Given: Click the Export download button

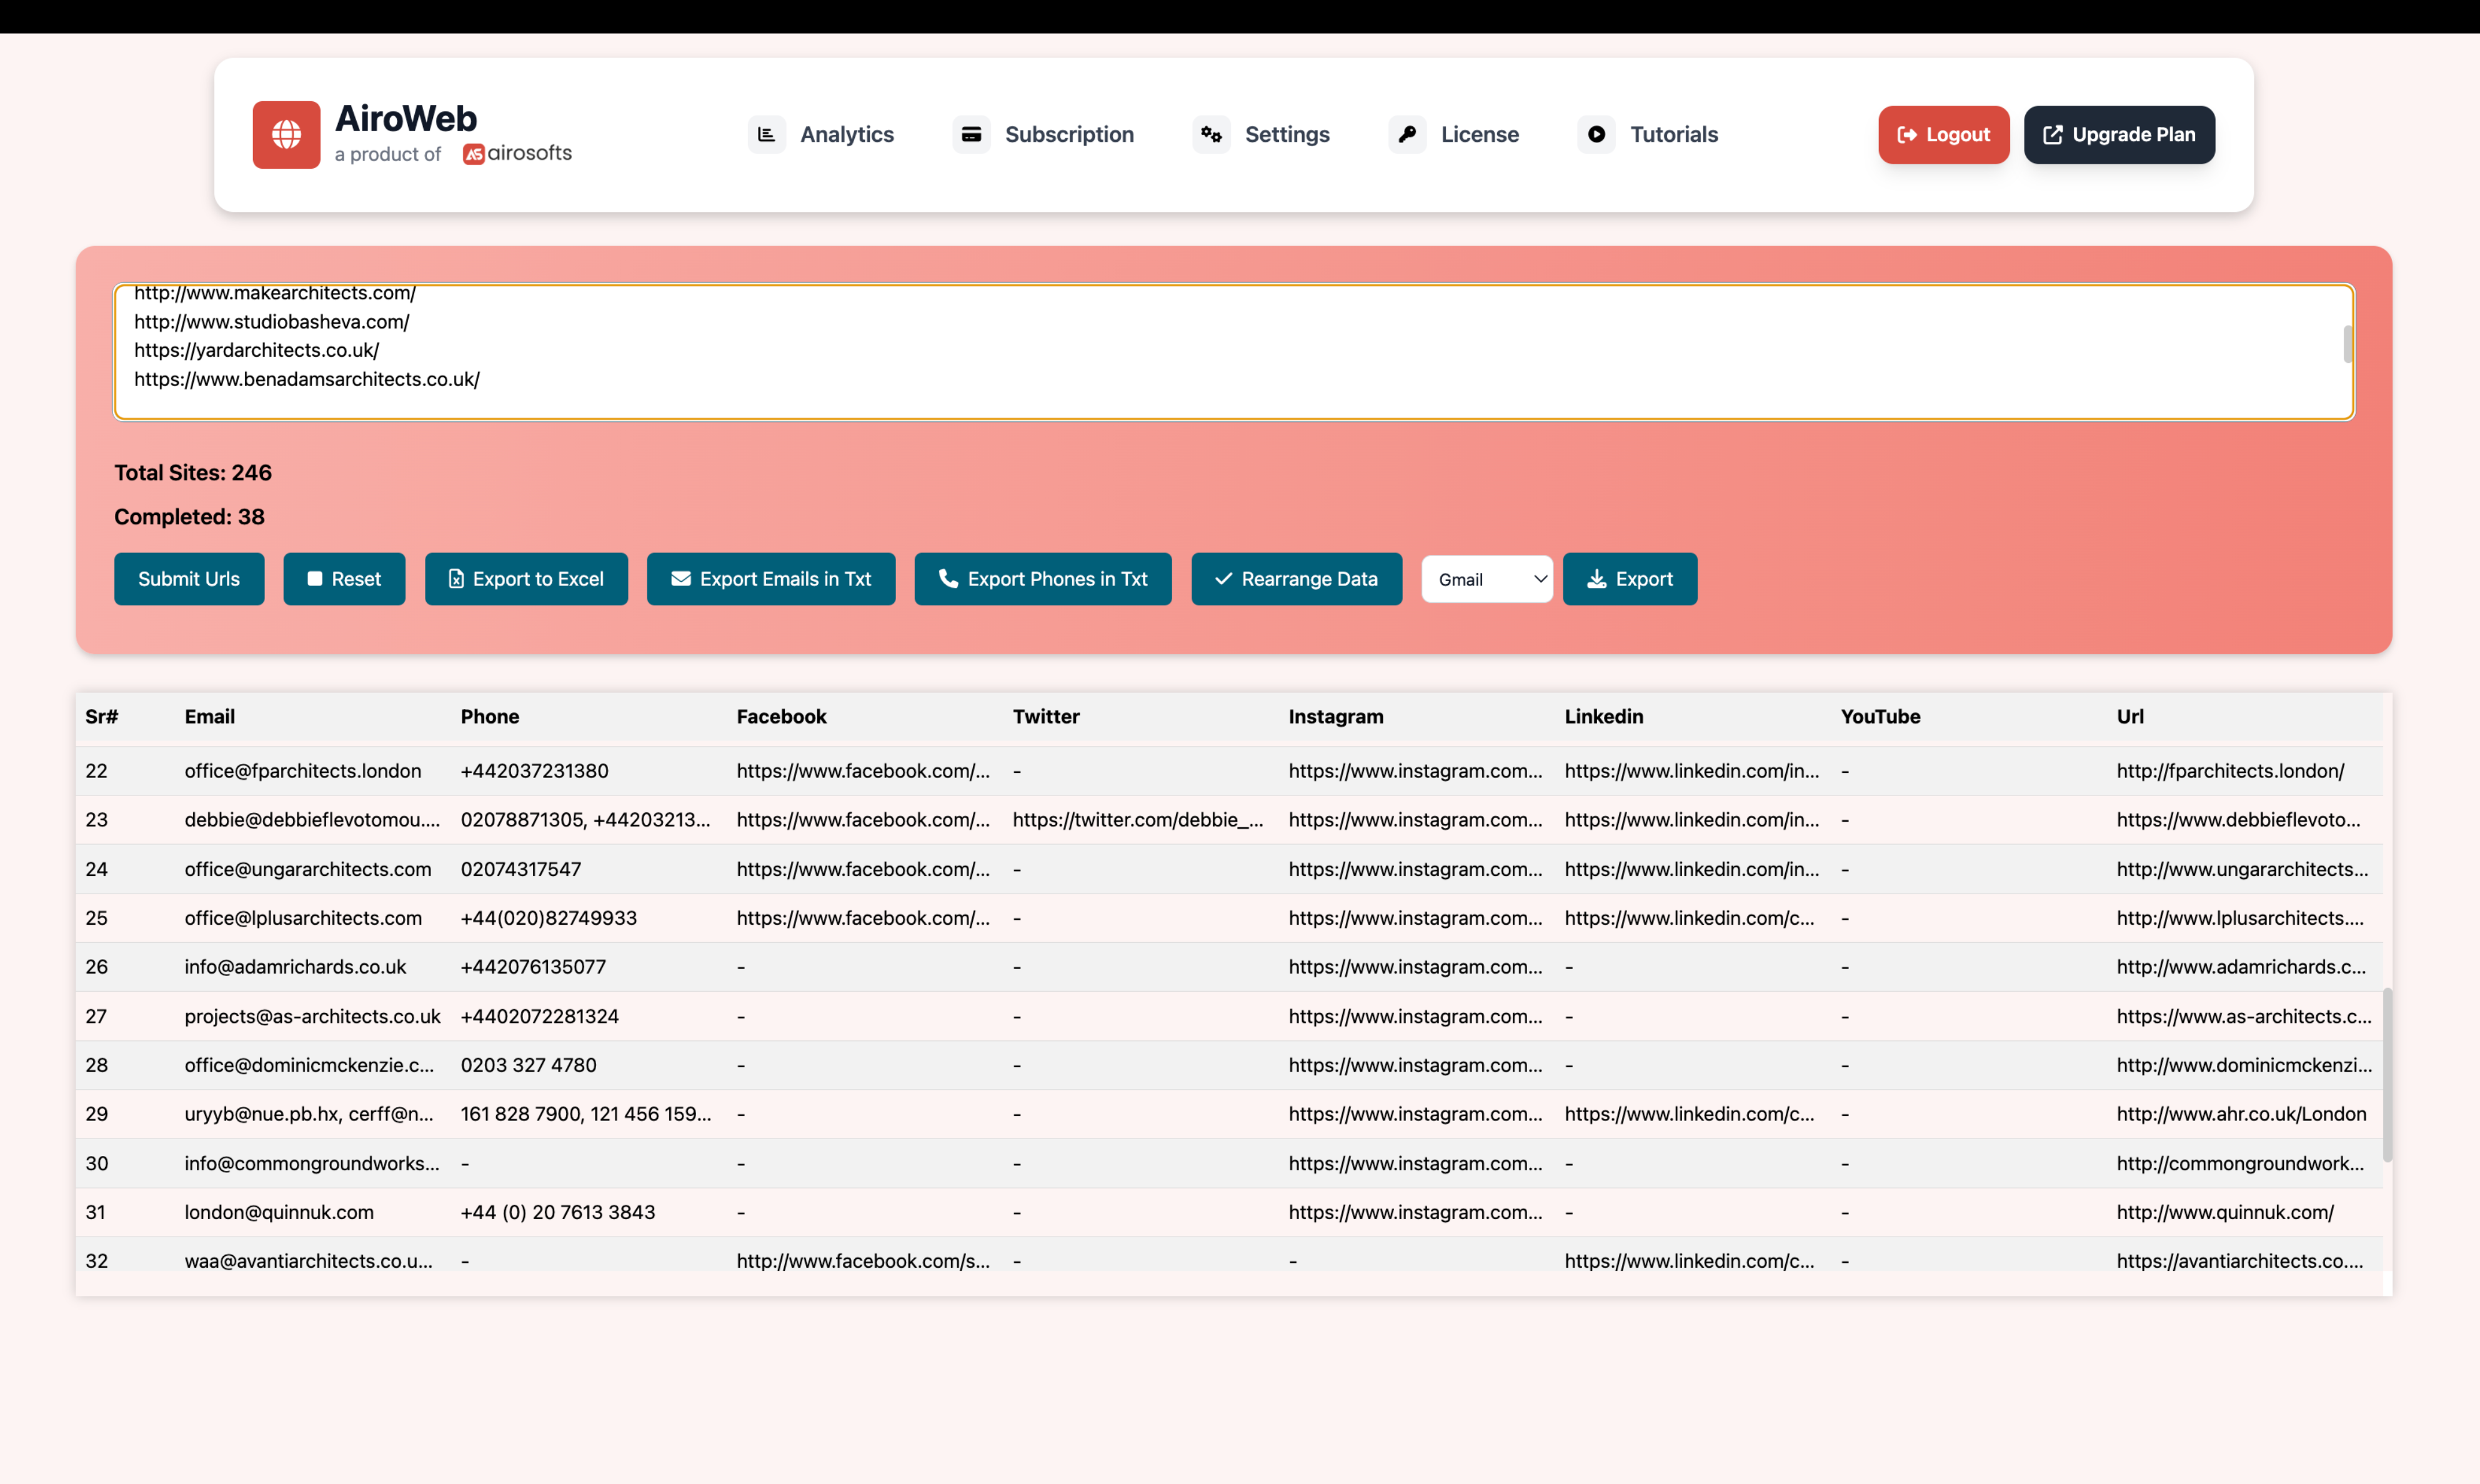Looking at the screenshot, I should pyautogui.click(x=1630, y=579).
